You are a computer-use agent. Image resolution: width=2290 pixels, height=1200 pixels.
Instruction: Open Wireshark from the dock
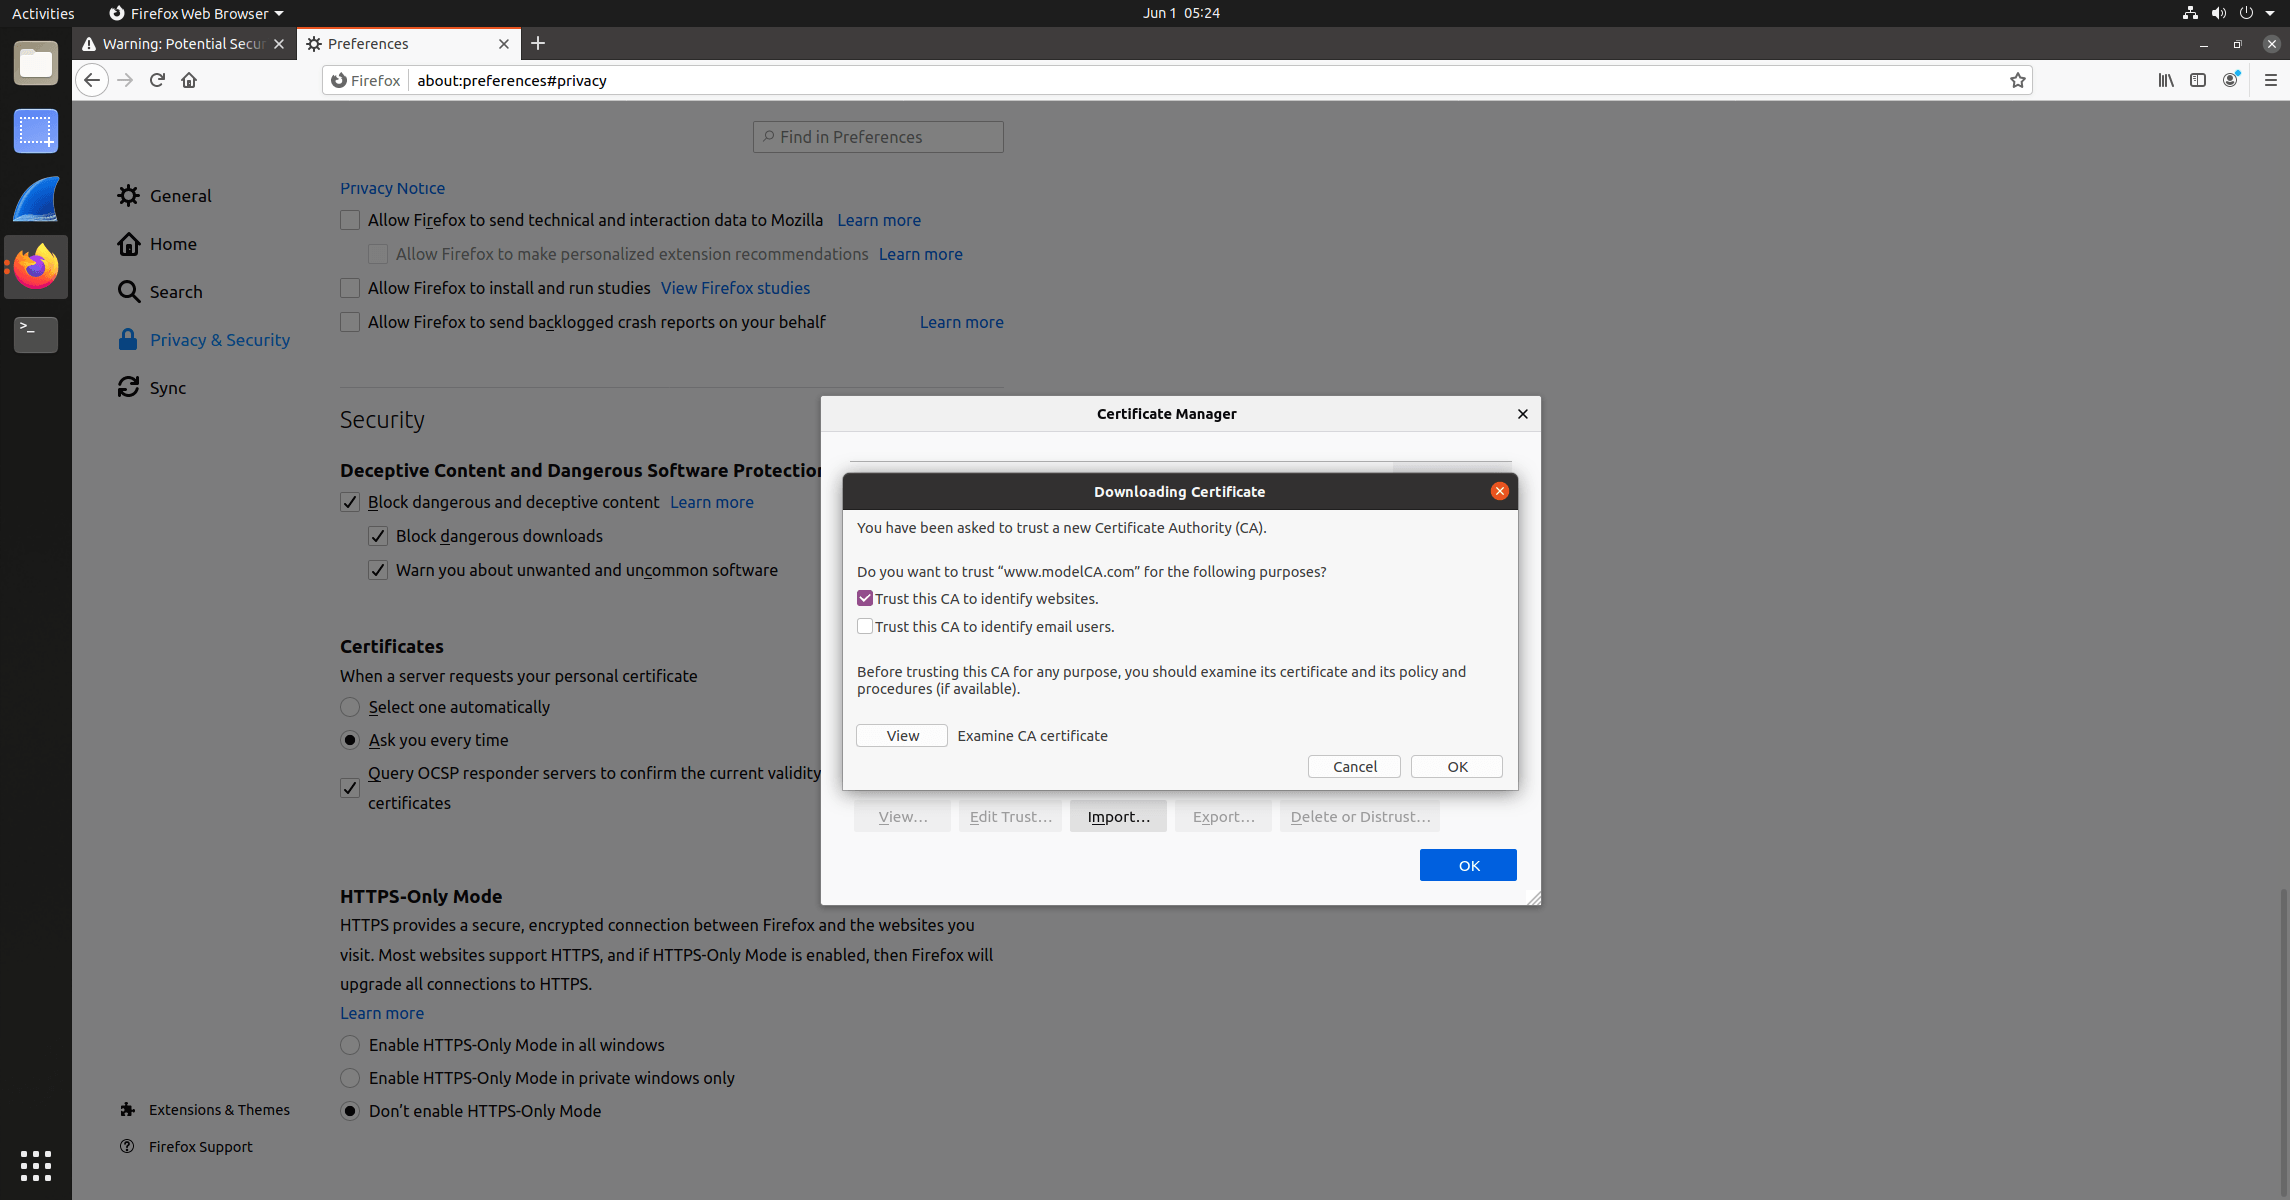click(x=36, y=199)
